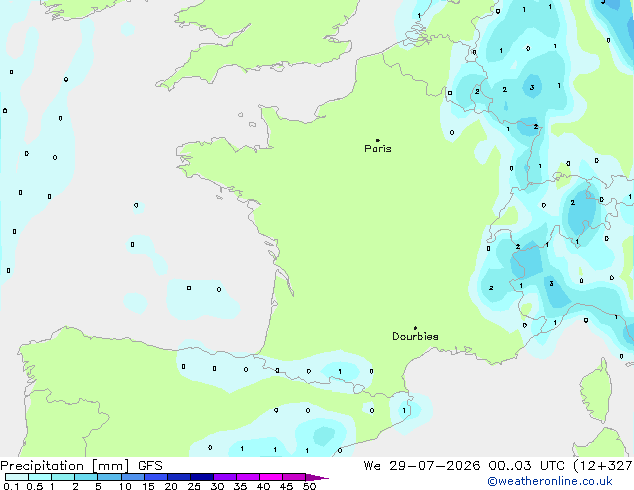Select the 2–5 mm legend swatch
634x490 pixels.
pyautogui.click(x=86, y=477)
